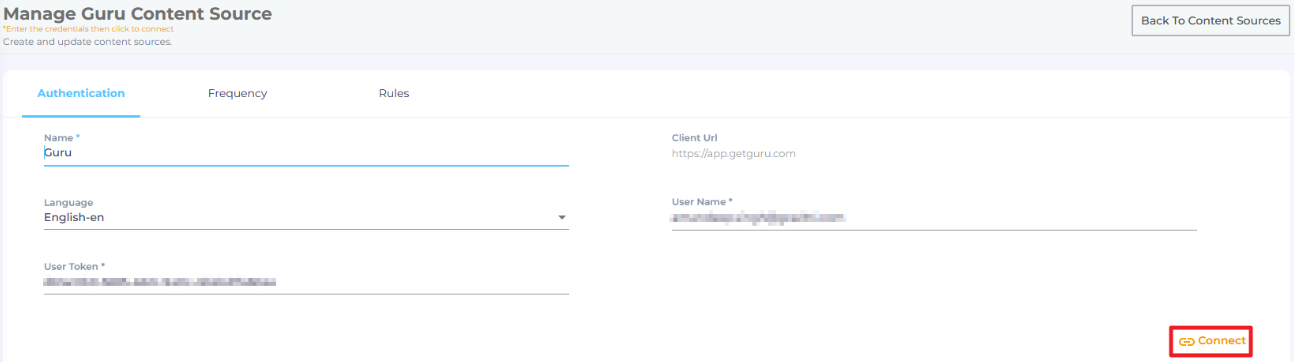Go back via Back To Content Sources
1294x362 pixels.
pyautogui.click(x=1210, y=20)
